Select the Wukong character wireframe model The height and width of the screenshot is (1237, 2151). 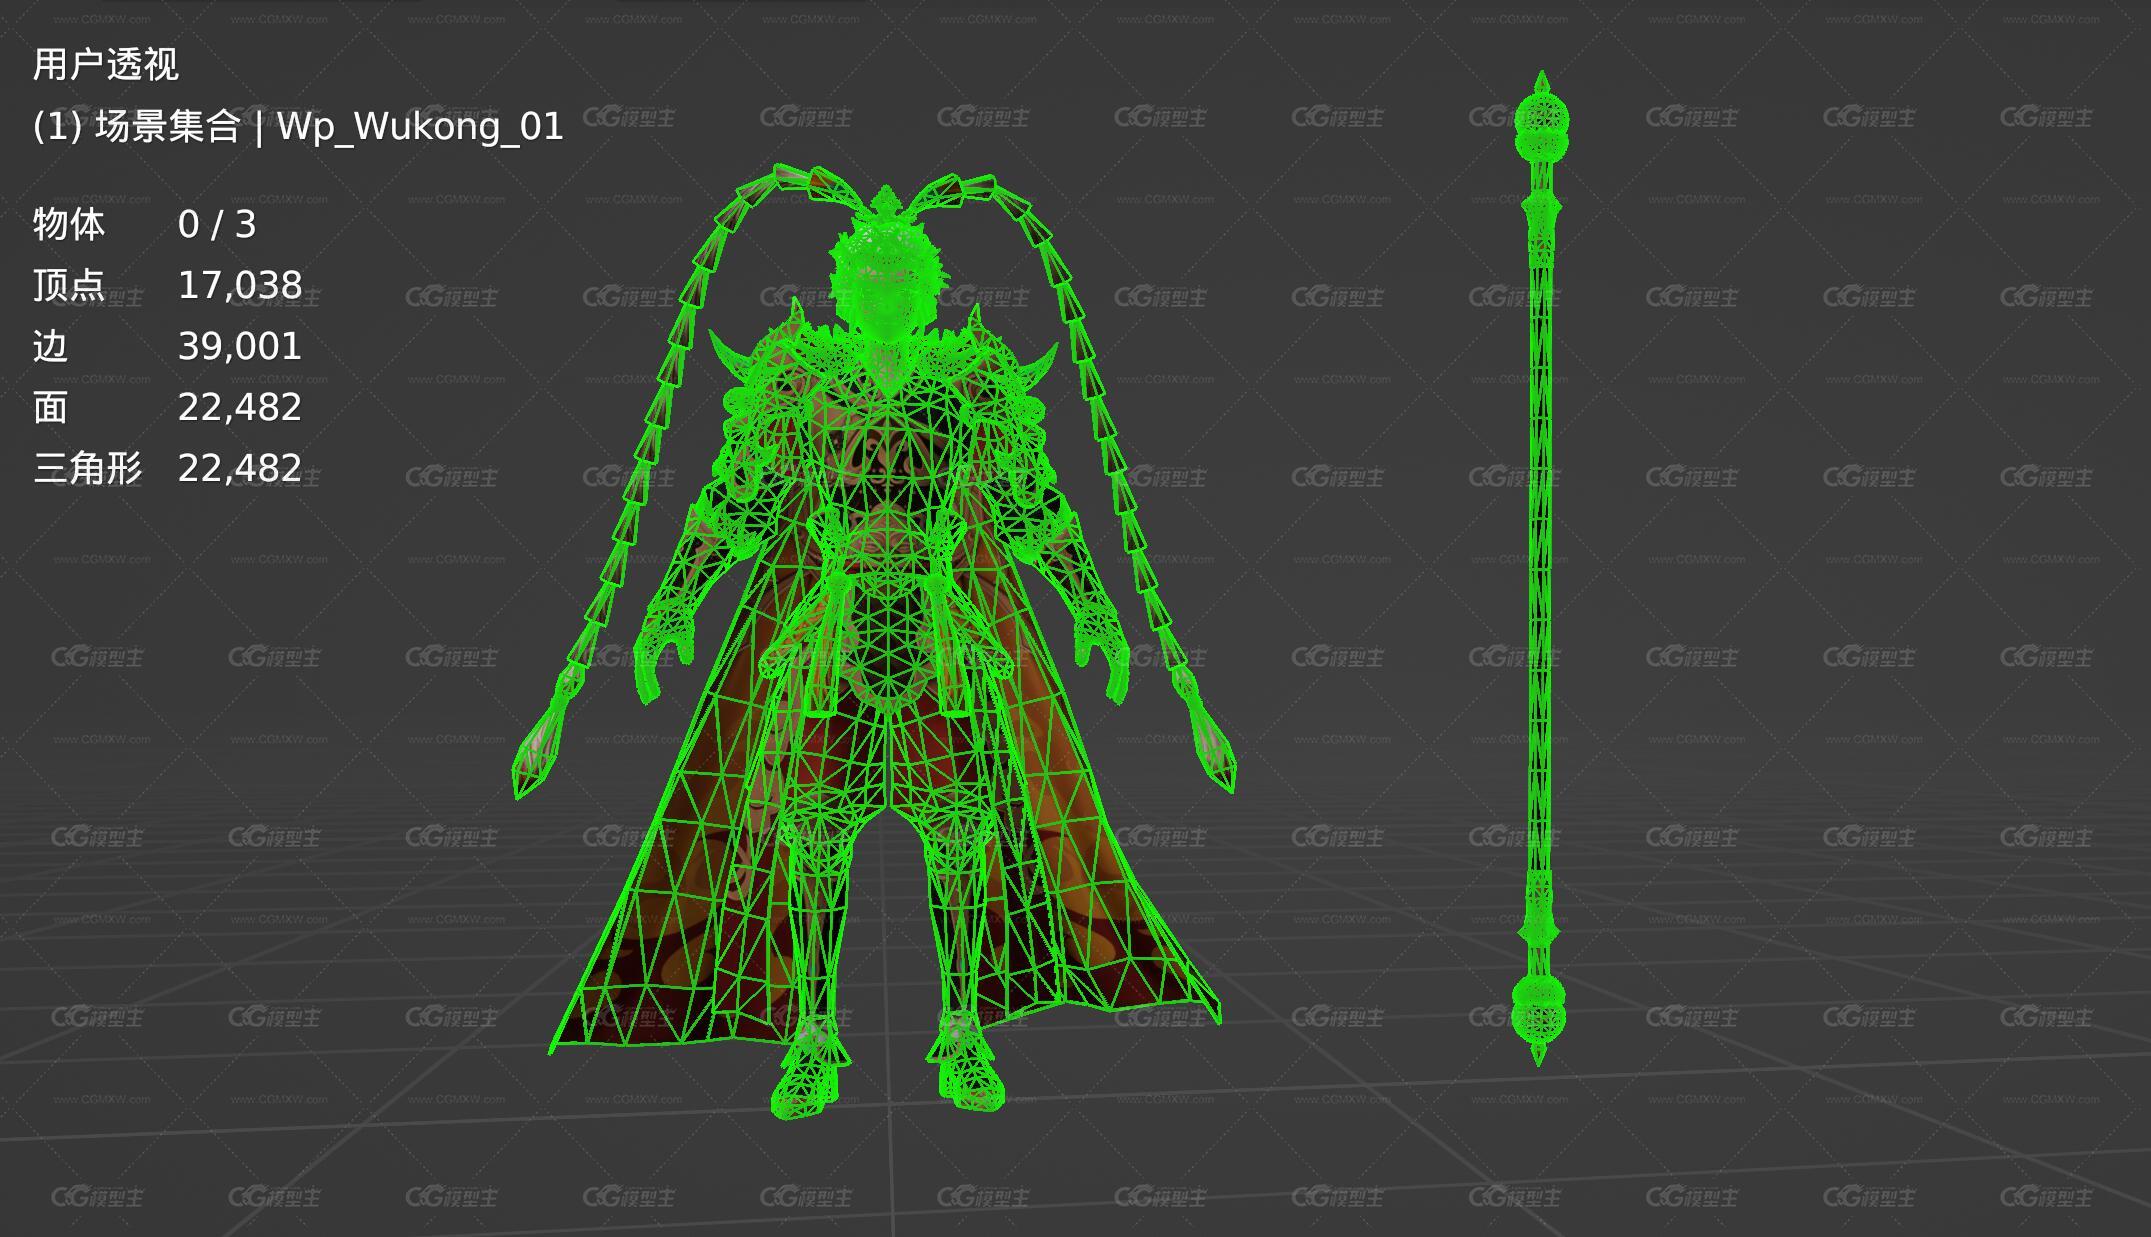coord(875,640)
